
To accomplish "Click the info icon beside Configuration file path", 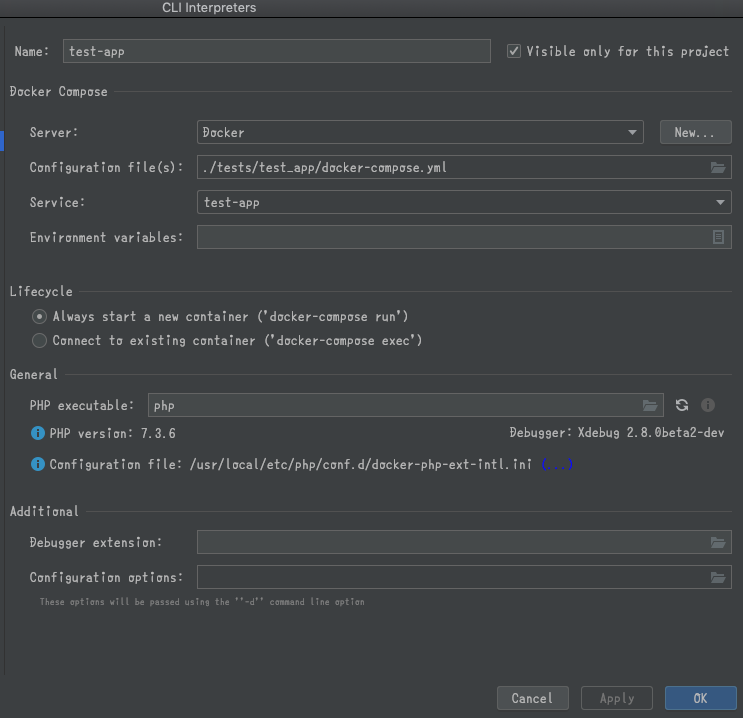I will point(38,464).
